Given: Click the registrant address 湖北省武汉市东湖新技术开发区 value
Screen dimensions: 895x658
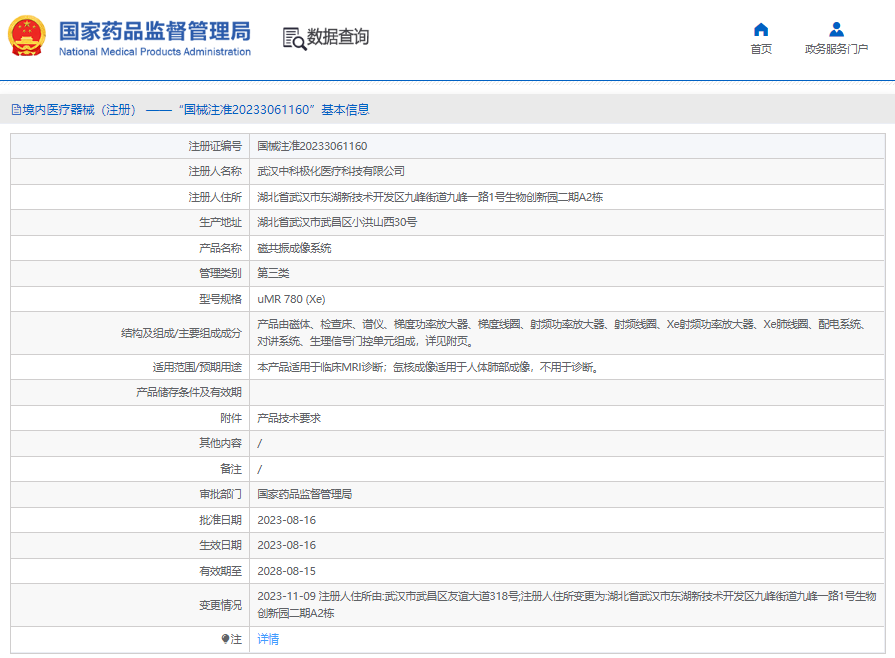Looking at the screenshot, I should point(430,197).
